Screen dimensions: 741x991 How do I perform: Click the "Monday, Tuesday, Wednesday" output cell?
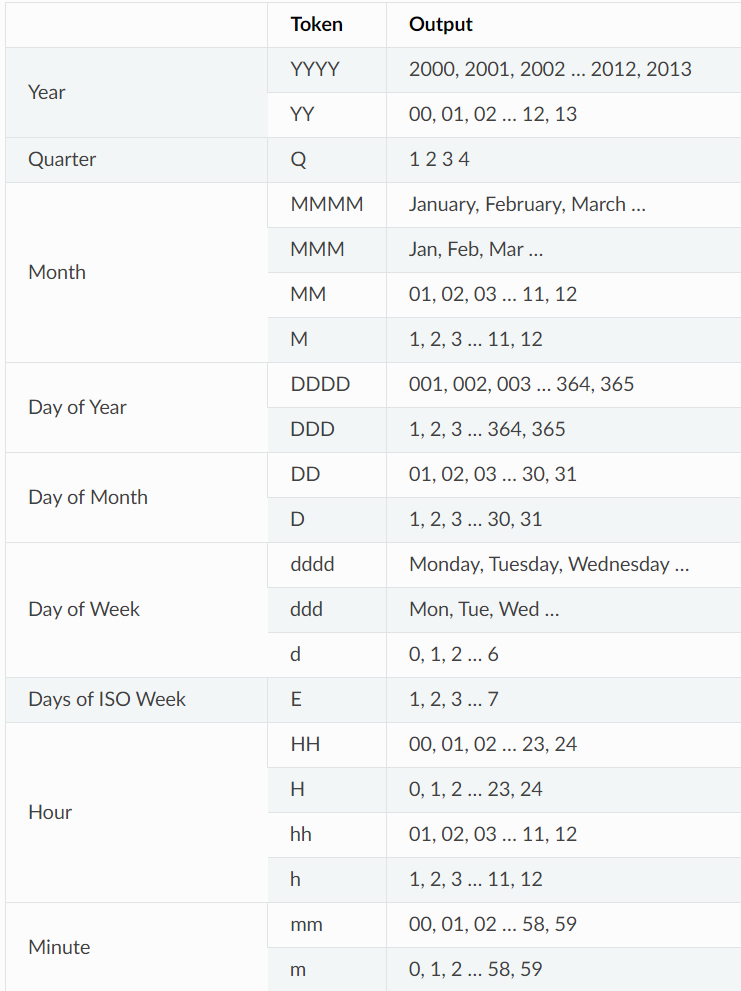[549, 564]
